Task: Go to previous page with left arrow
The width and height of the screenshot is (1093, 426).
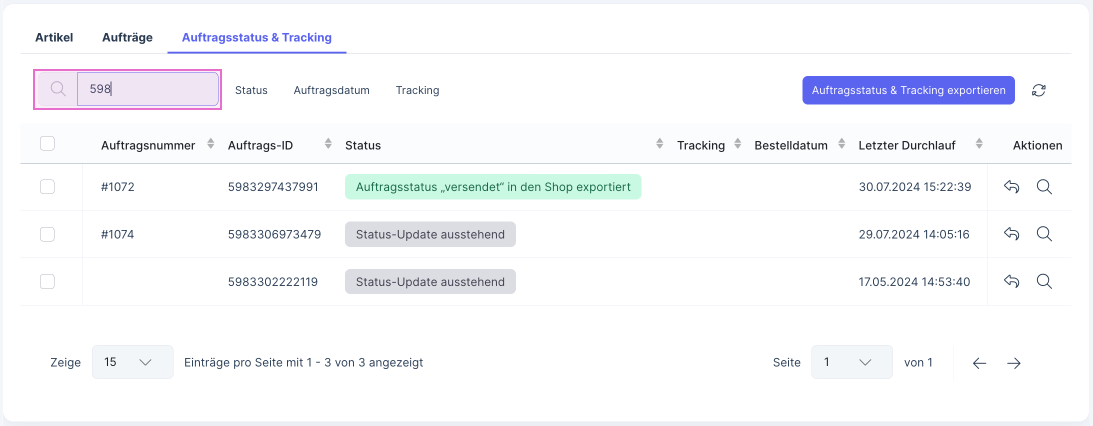Action: [979, 363]
